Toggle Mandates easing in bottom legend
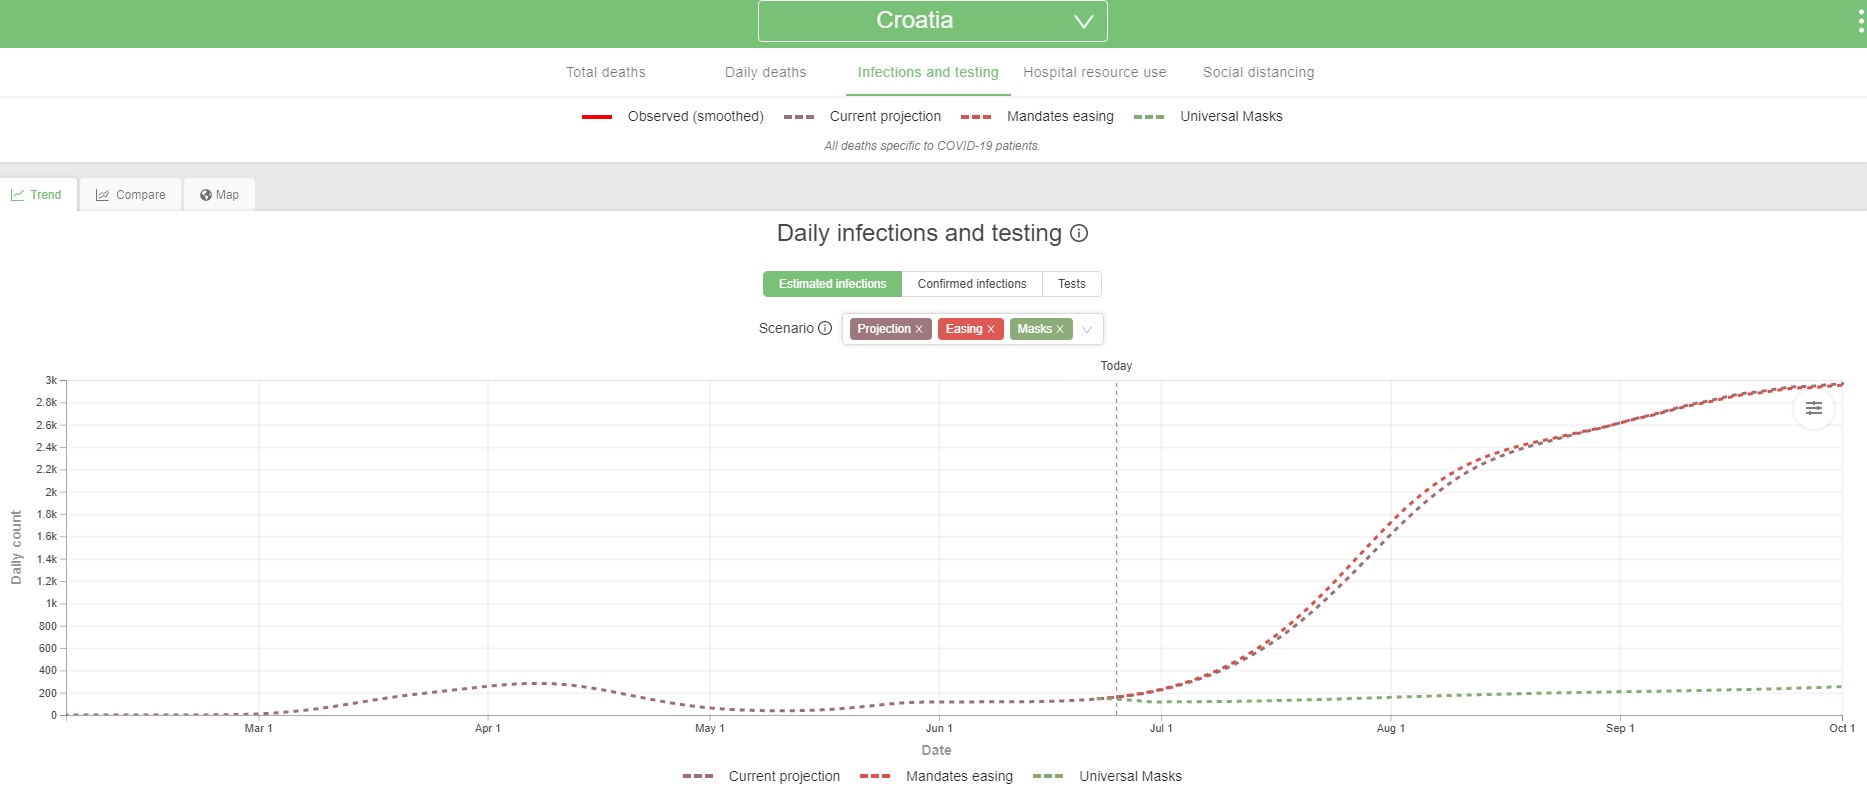1867x805 pixels. point(958,776)
